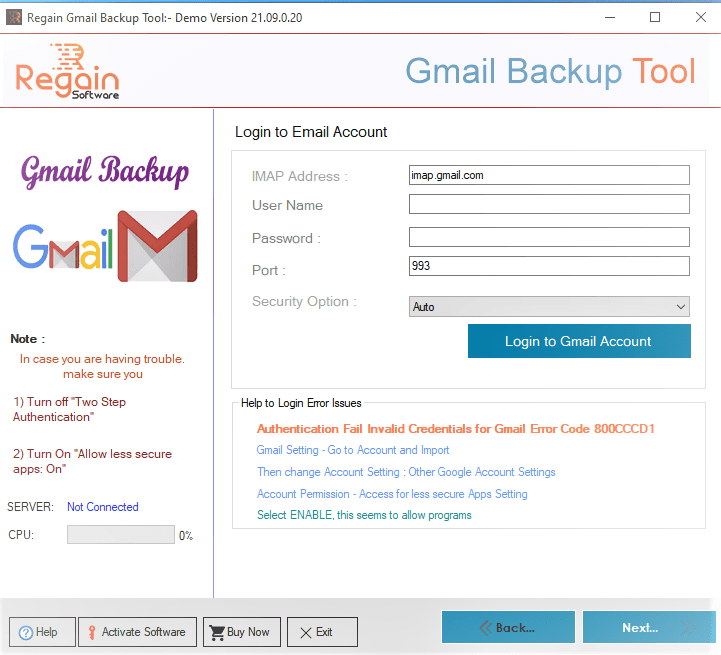Click the Security Option label
The width and height of the screenshot is (721, 655).
[304, 302]
